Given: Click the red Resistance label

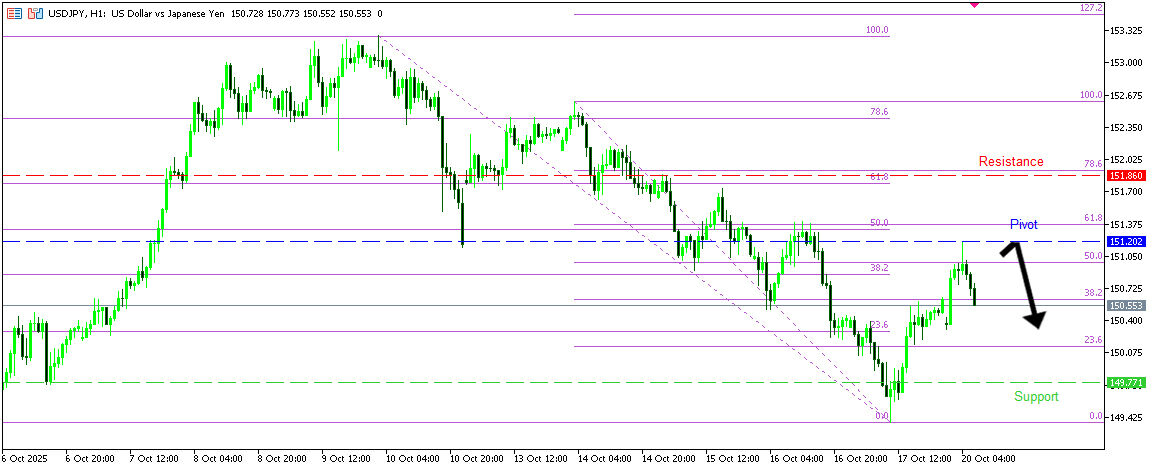Looking at the screenshot, I should click(1010, 161).
